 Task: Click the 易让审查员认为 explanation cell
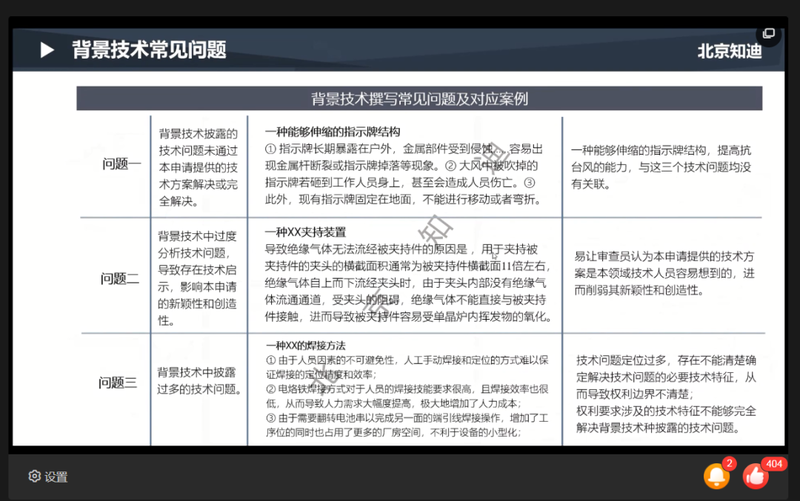[x=664, y=273]
